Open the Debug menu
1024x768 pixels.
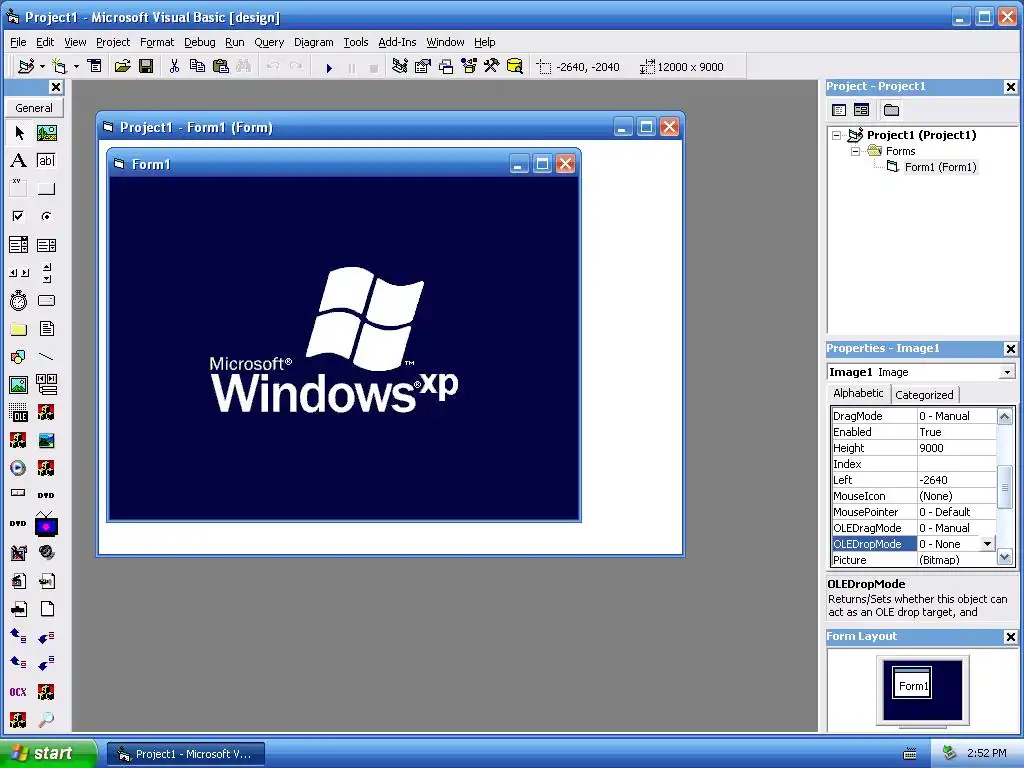coord(199,42)
